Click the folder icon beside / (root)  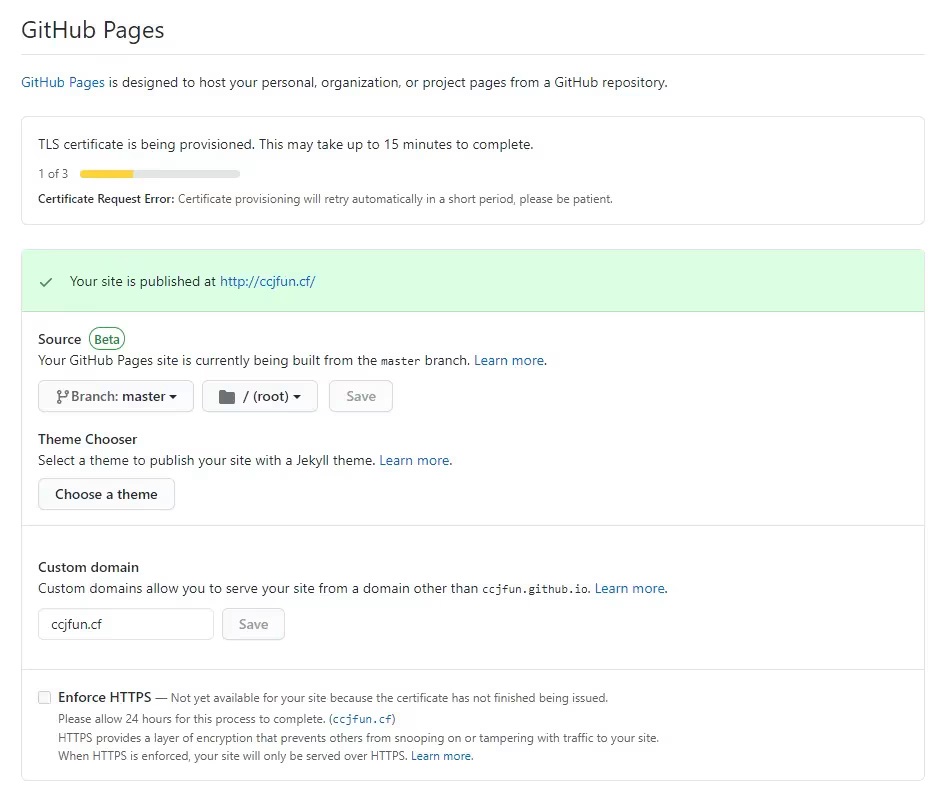point(226,397)
